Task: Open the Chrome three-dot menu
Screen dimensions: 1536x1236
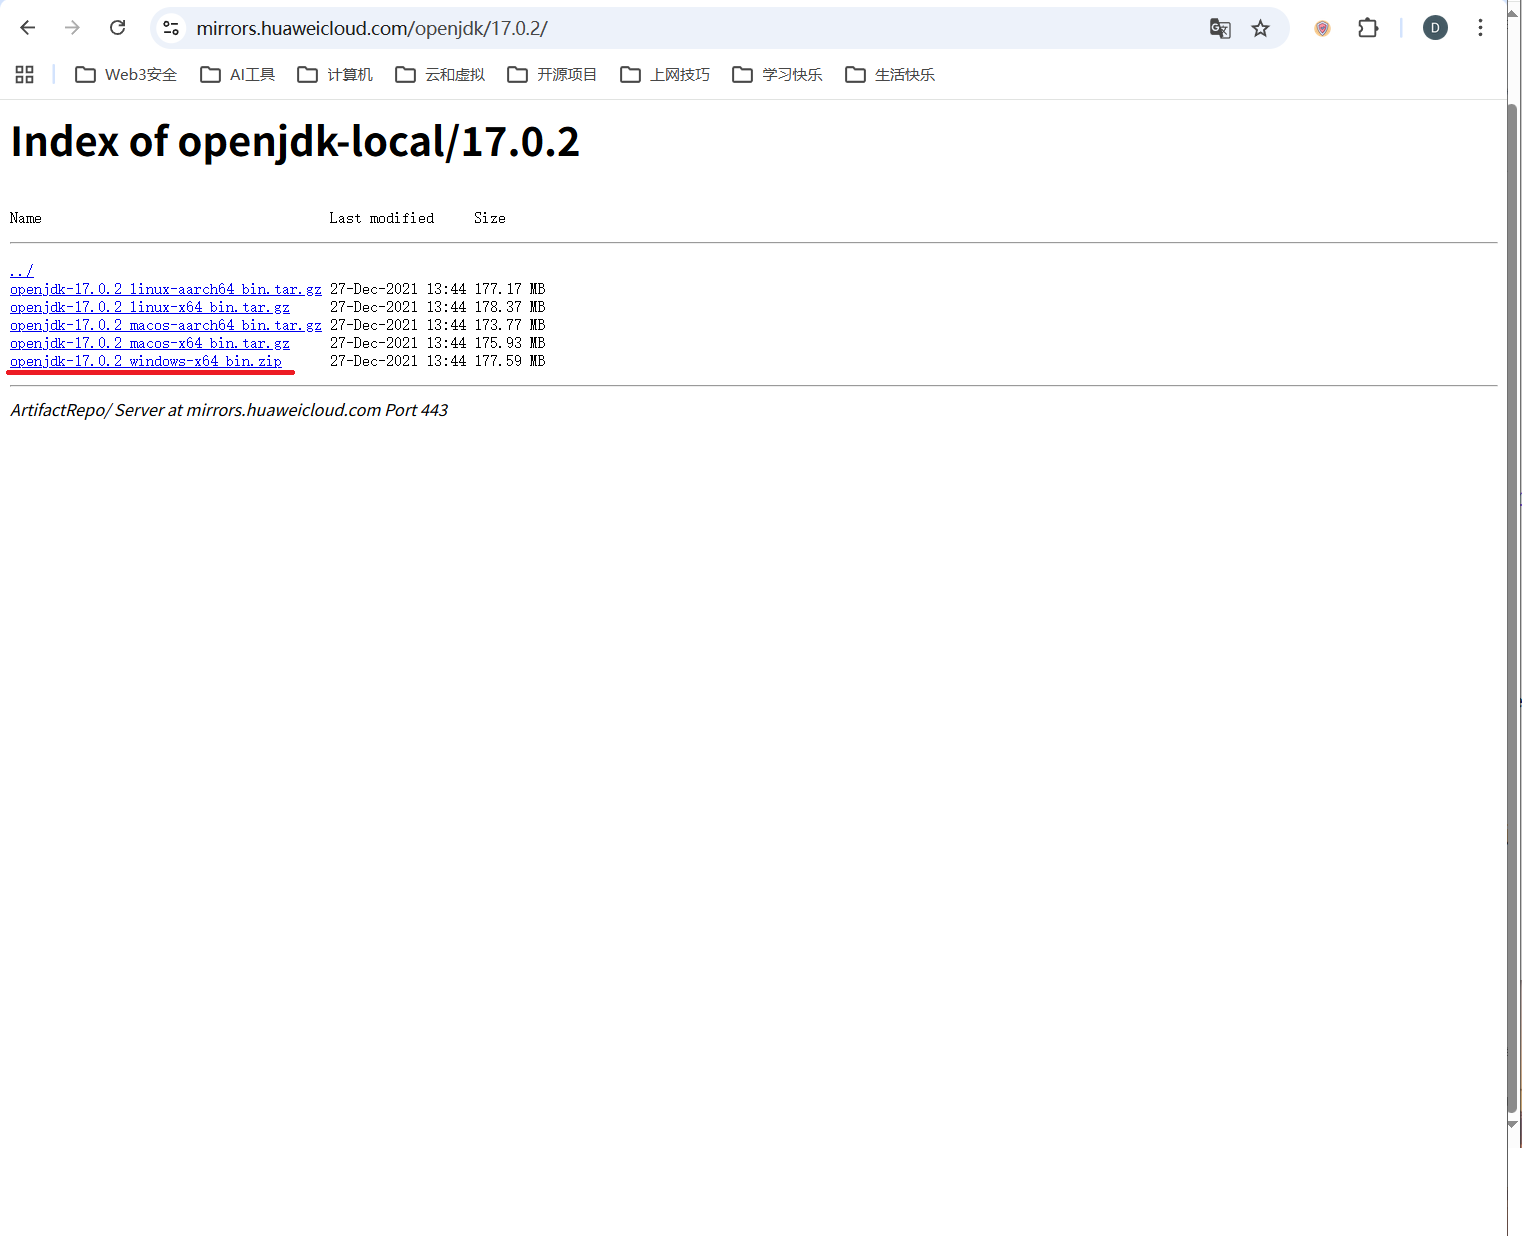Action: coord(1480,28)
